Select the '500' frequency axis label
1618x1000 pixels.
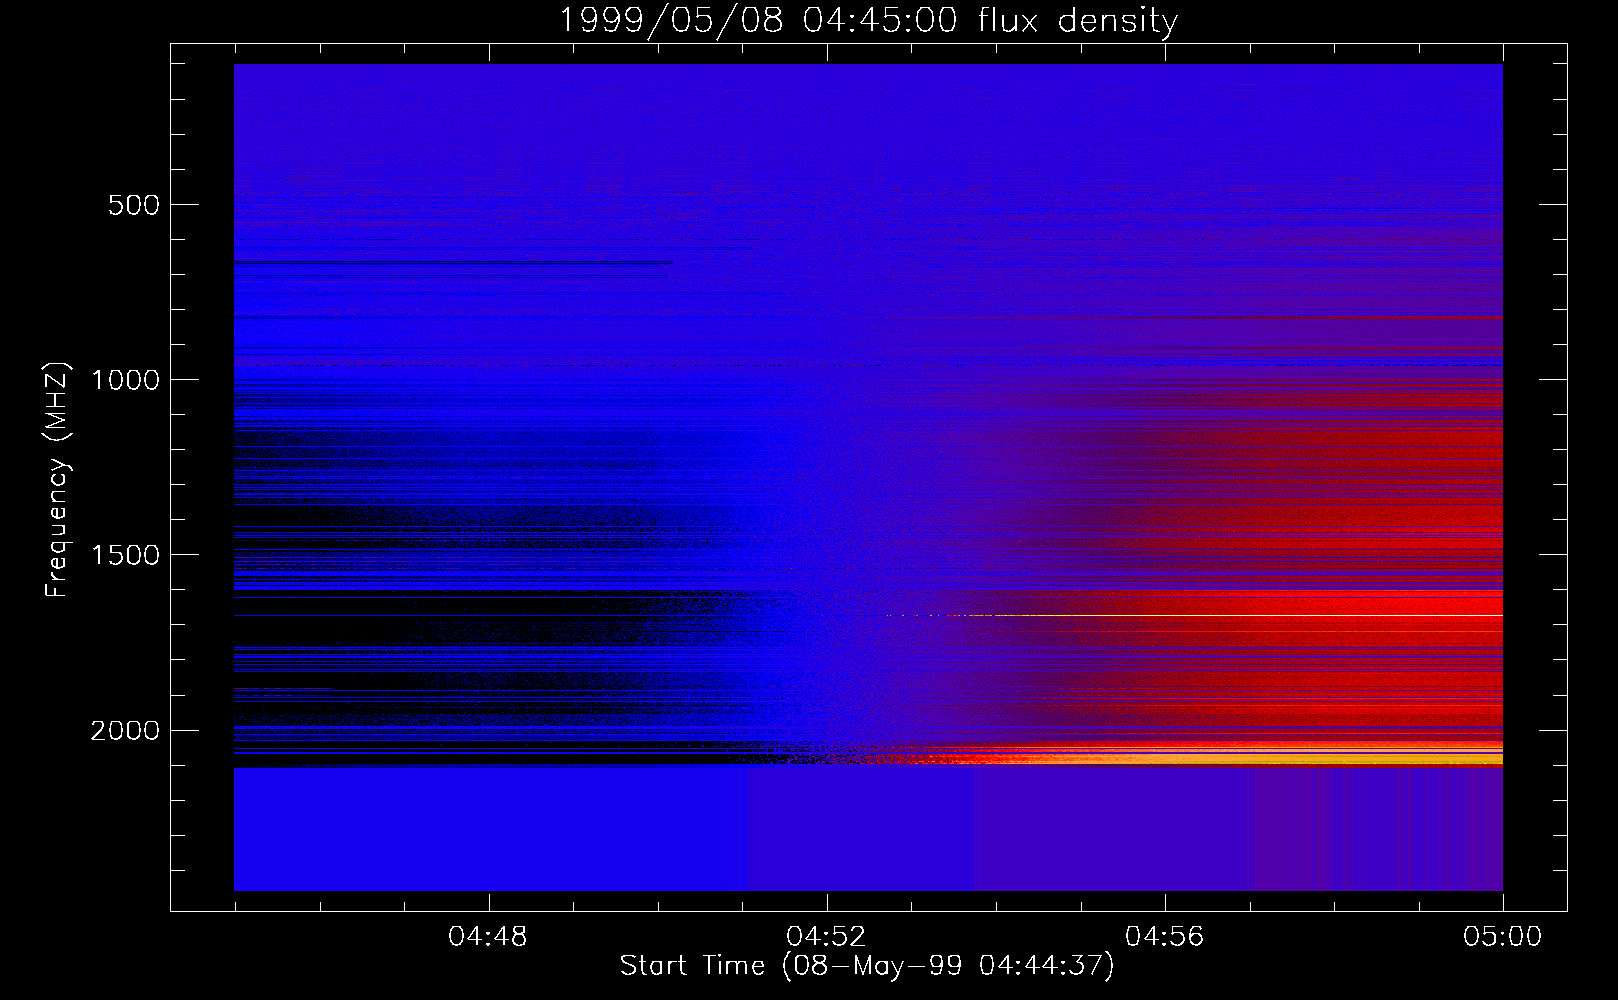[134, 205]
